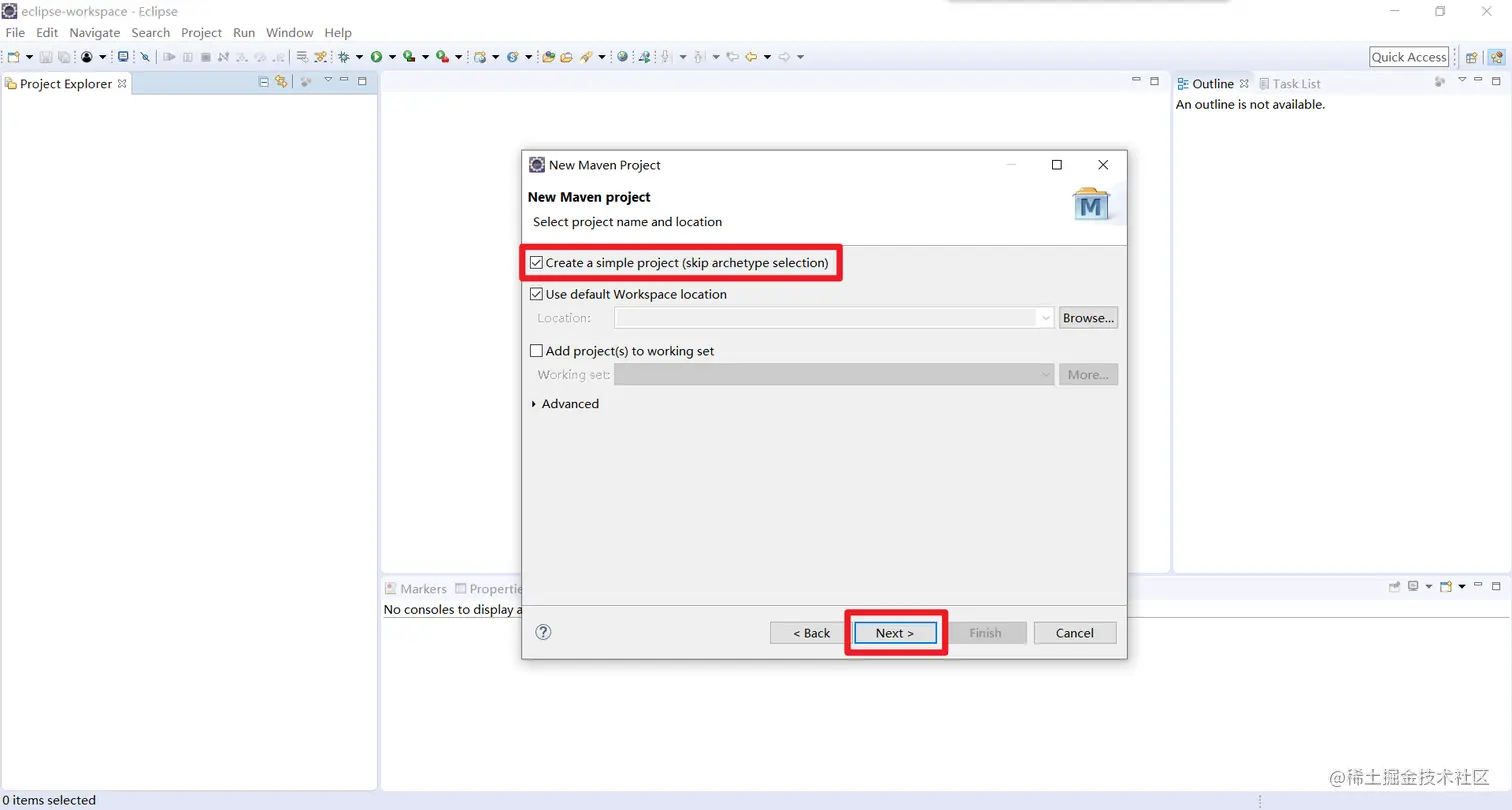This screenshot has width=1512, height=810.
Task: Click the Open Console icon in console view
Action: pos(1446,586)
